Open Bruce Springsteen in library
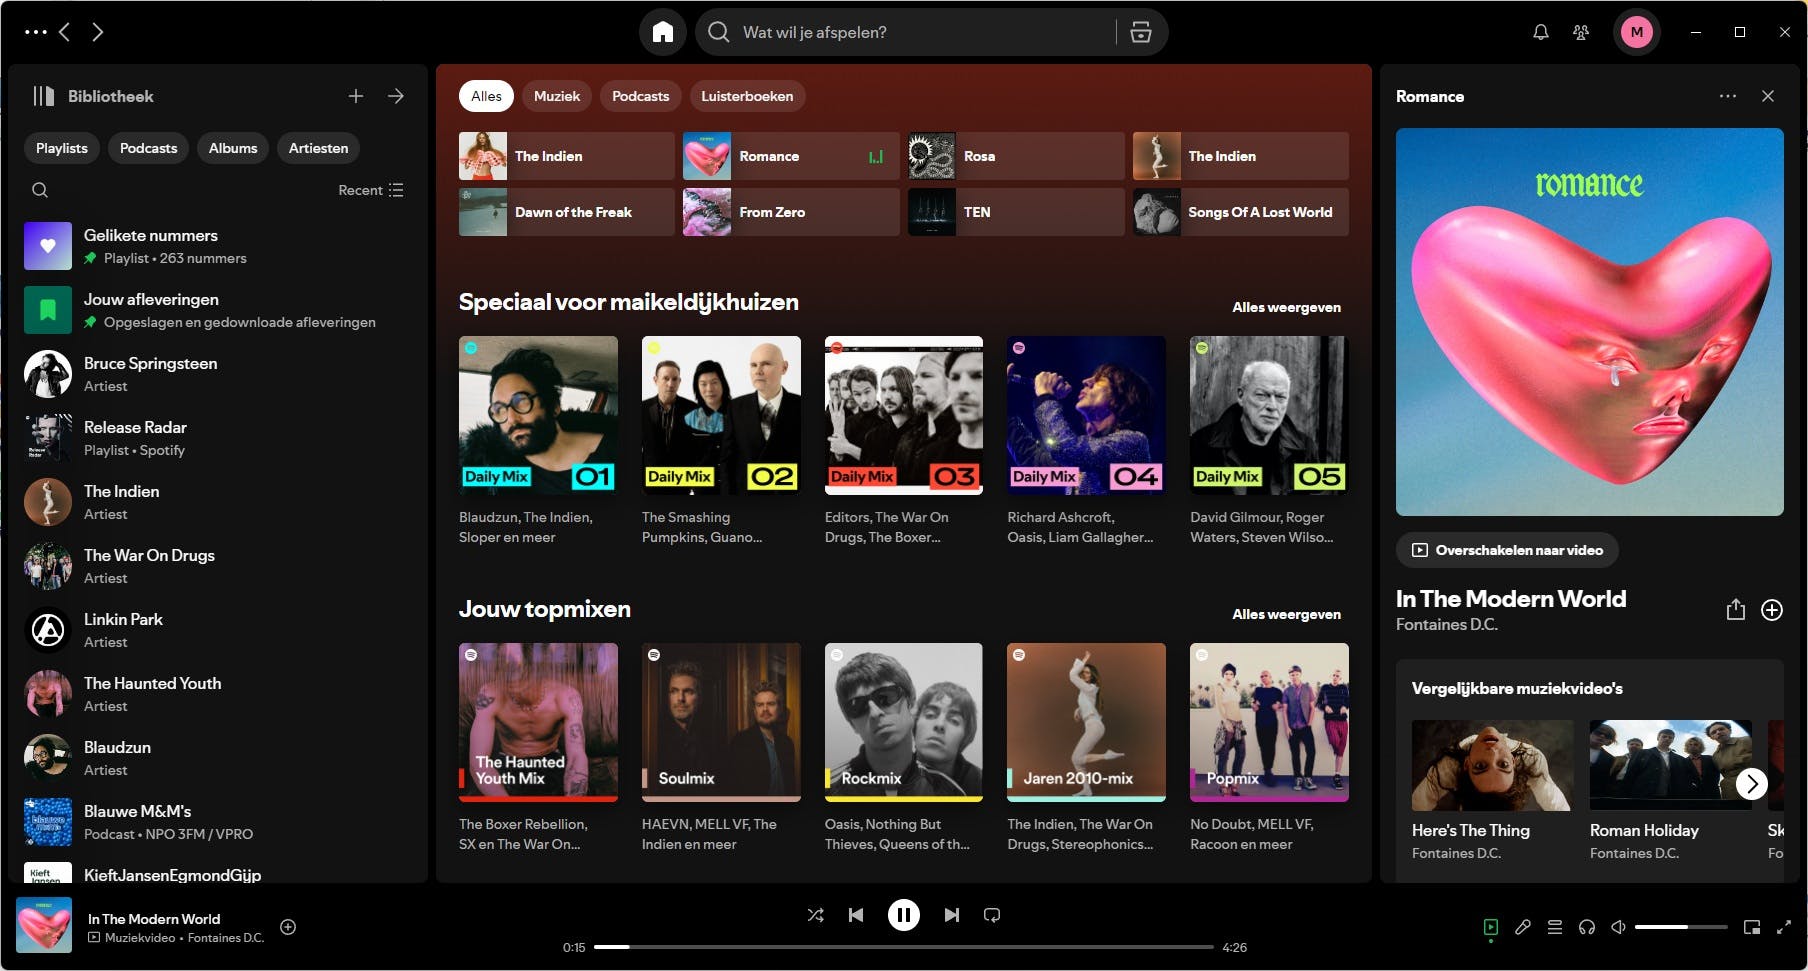 (218, 374)
